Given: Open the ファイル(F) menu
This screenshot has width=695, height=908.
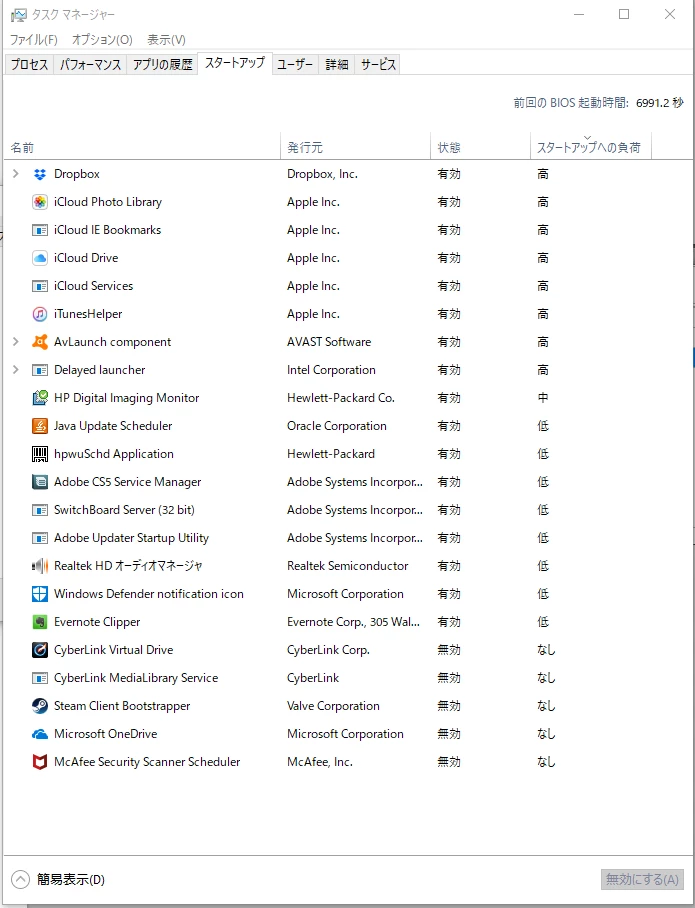Looking at the screenshot, I should [x=34, y=39].
